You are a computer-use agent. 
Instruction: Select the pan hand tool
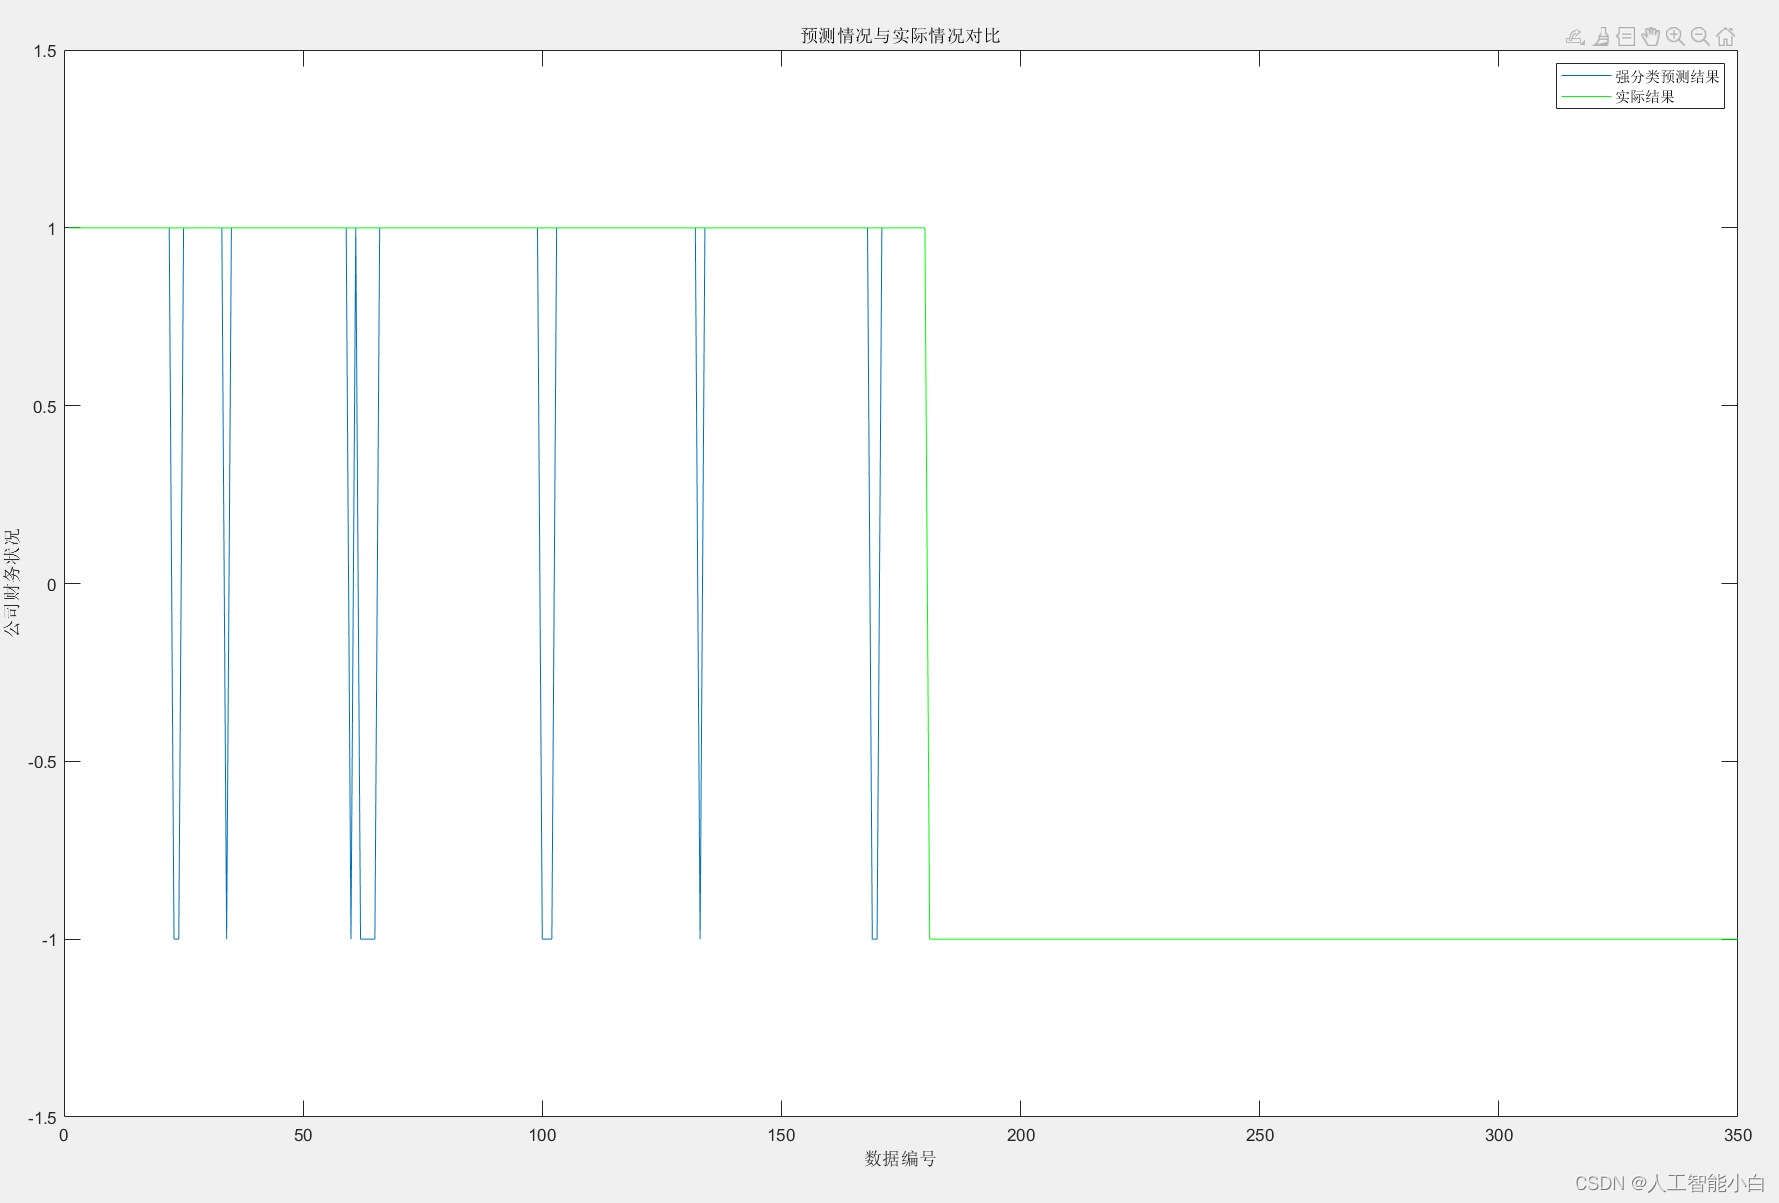(x=1650, y=37)
